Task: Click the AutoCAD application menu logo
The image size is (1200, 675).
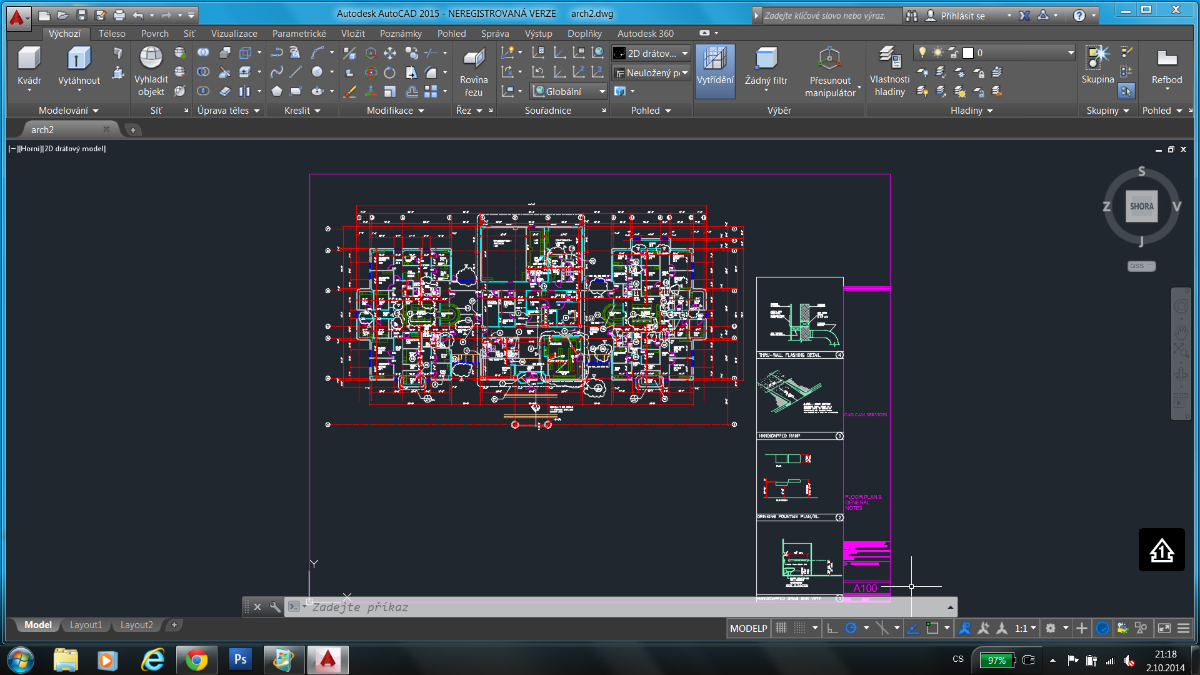Action: pos(17,15)
